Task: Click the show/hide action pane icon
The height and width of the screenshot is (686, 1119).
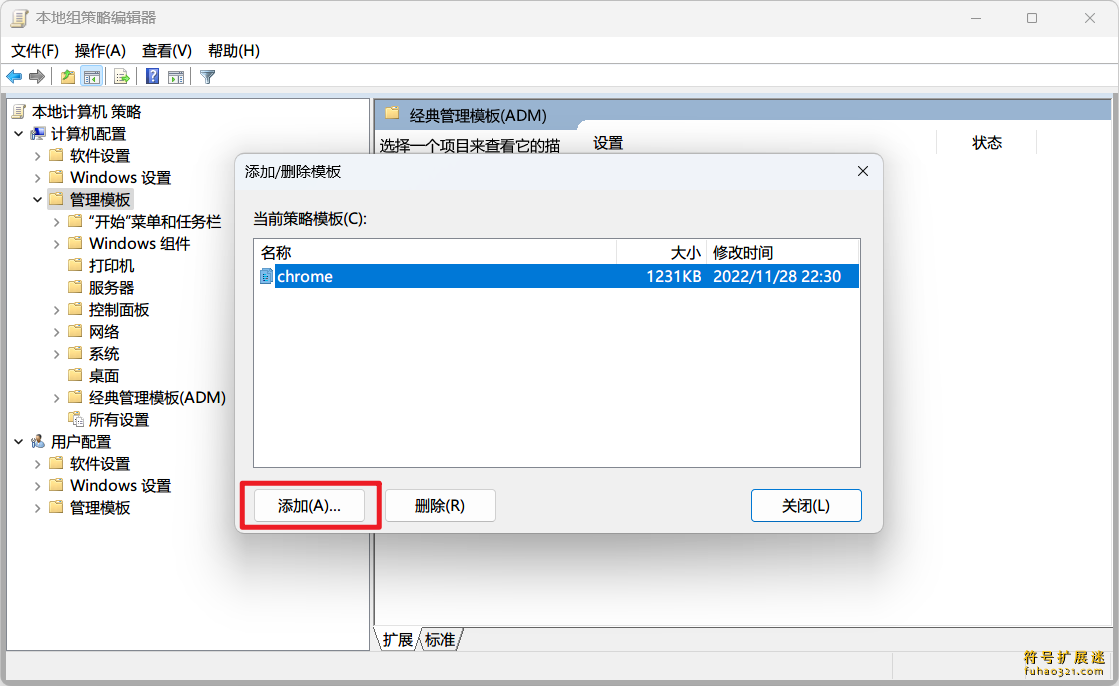Action: click(x=176, y=76)
